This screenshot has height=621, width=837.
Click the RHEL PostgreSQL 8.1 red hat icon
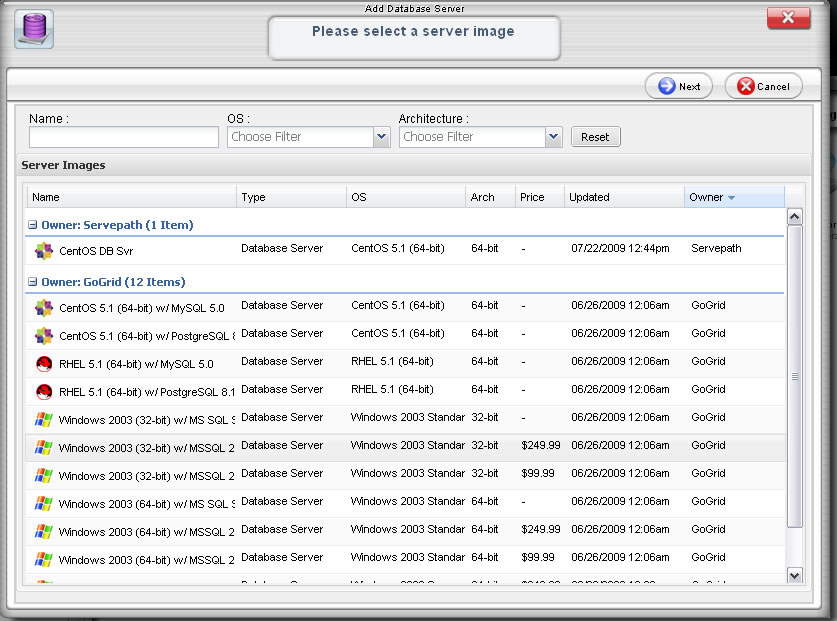click(x=43, y=392)
